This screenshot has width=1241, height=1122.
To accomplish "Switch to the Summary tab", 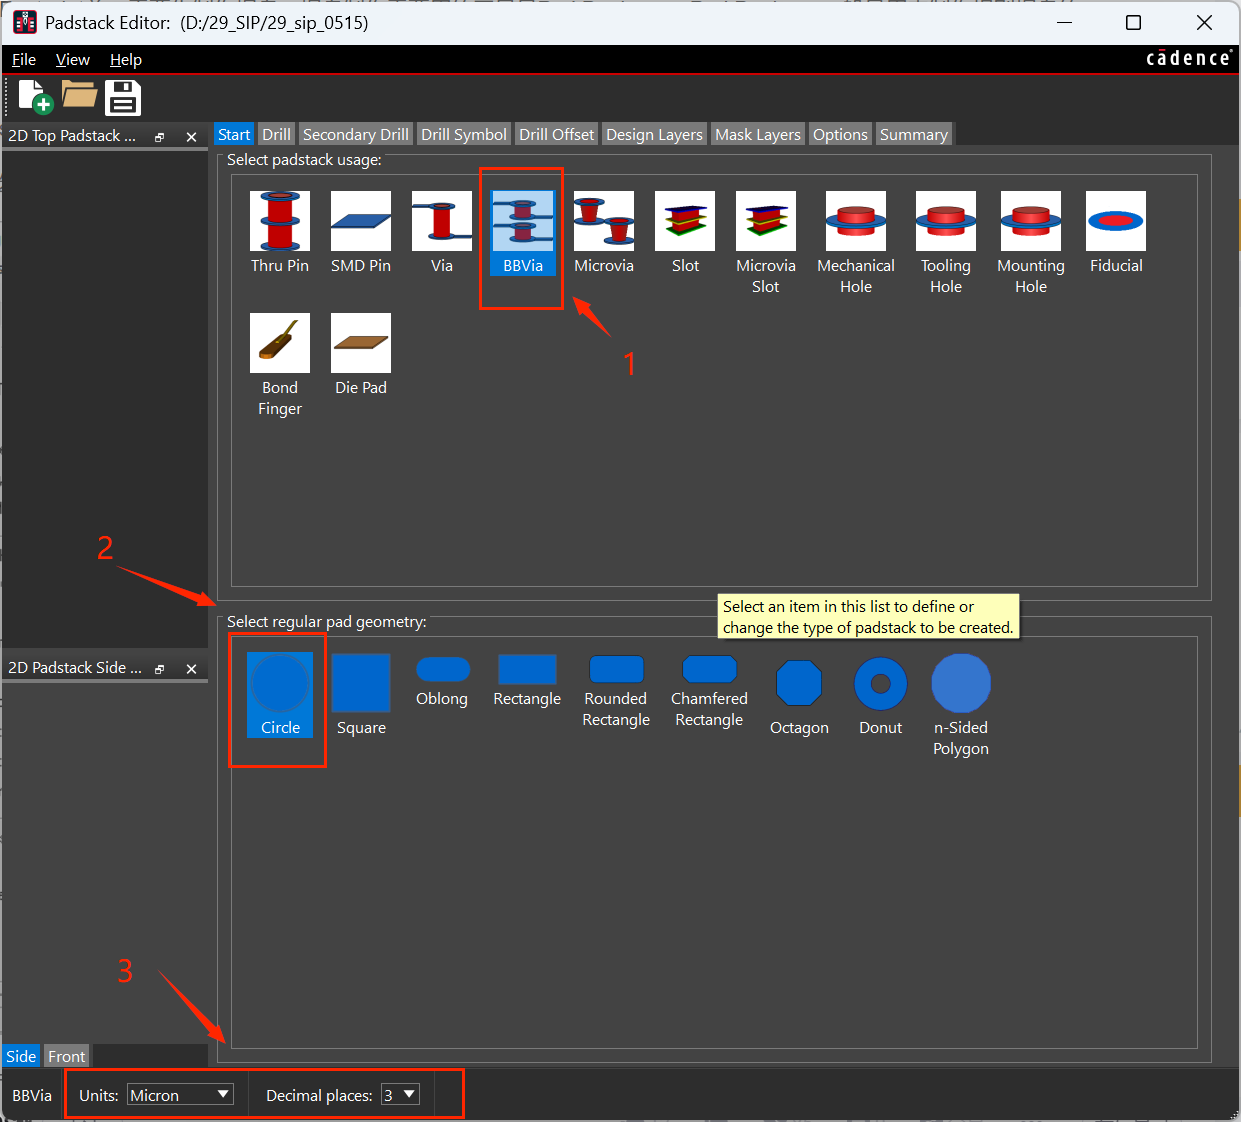I will (914, 134).
